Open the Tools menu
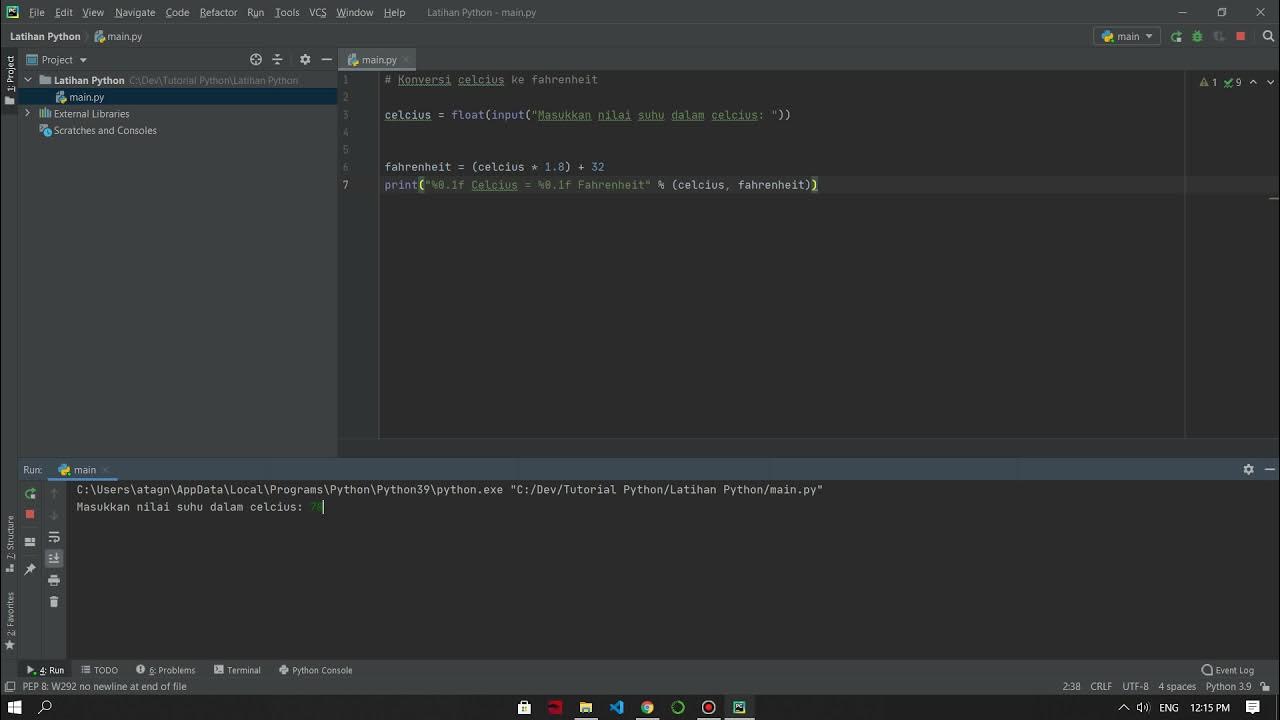 [287, 12]
